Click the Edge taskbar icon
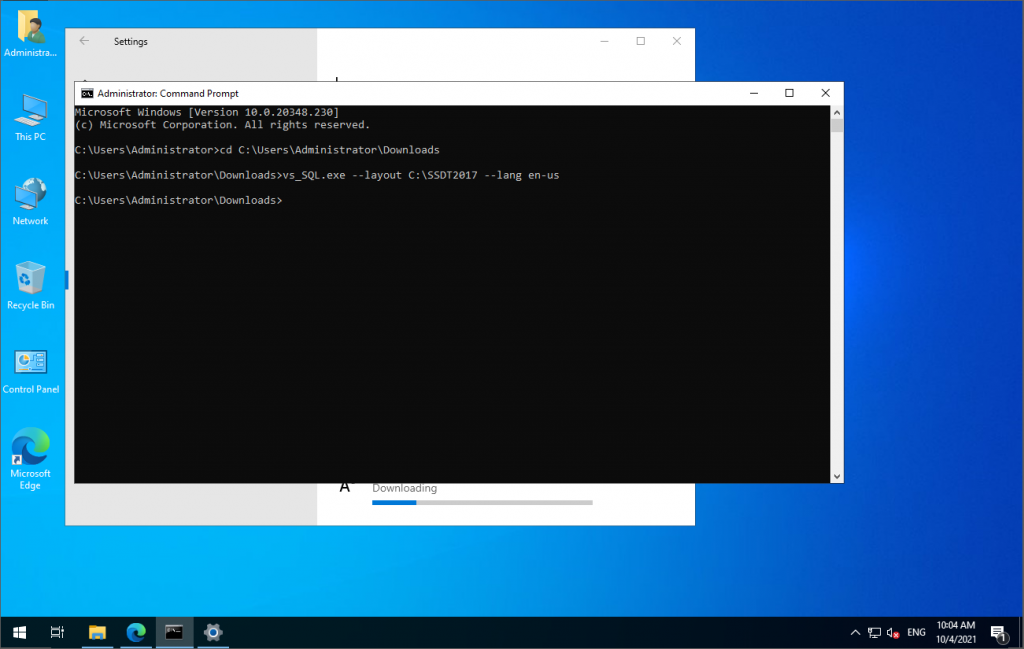This screenshot has height=649, width=1024. (x=136, y=632)
